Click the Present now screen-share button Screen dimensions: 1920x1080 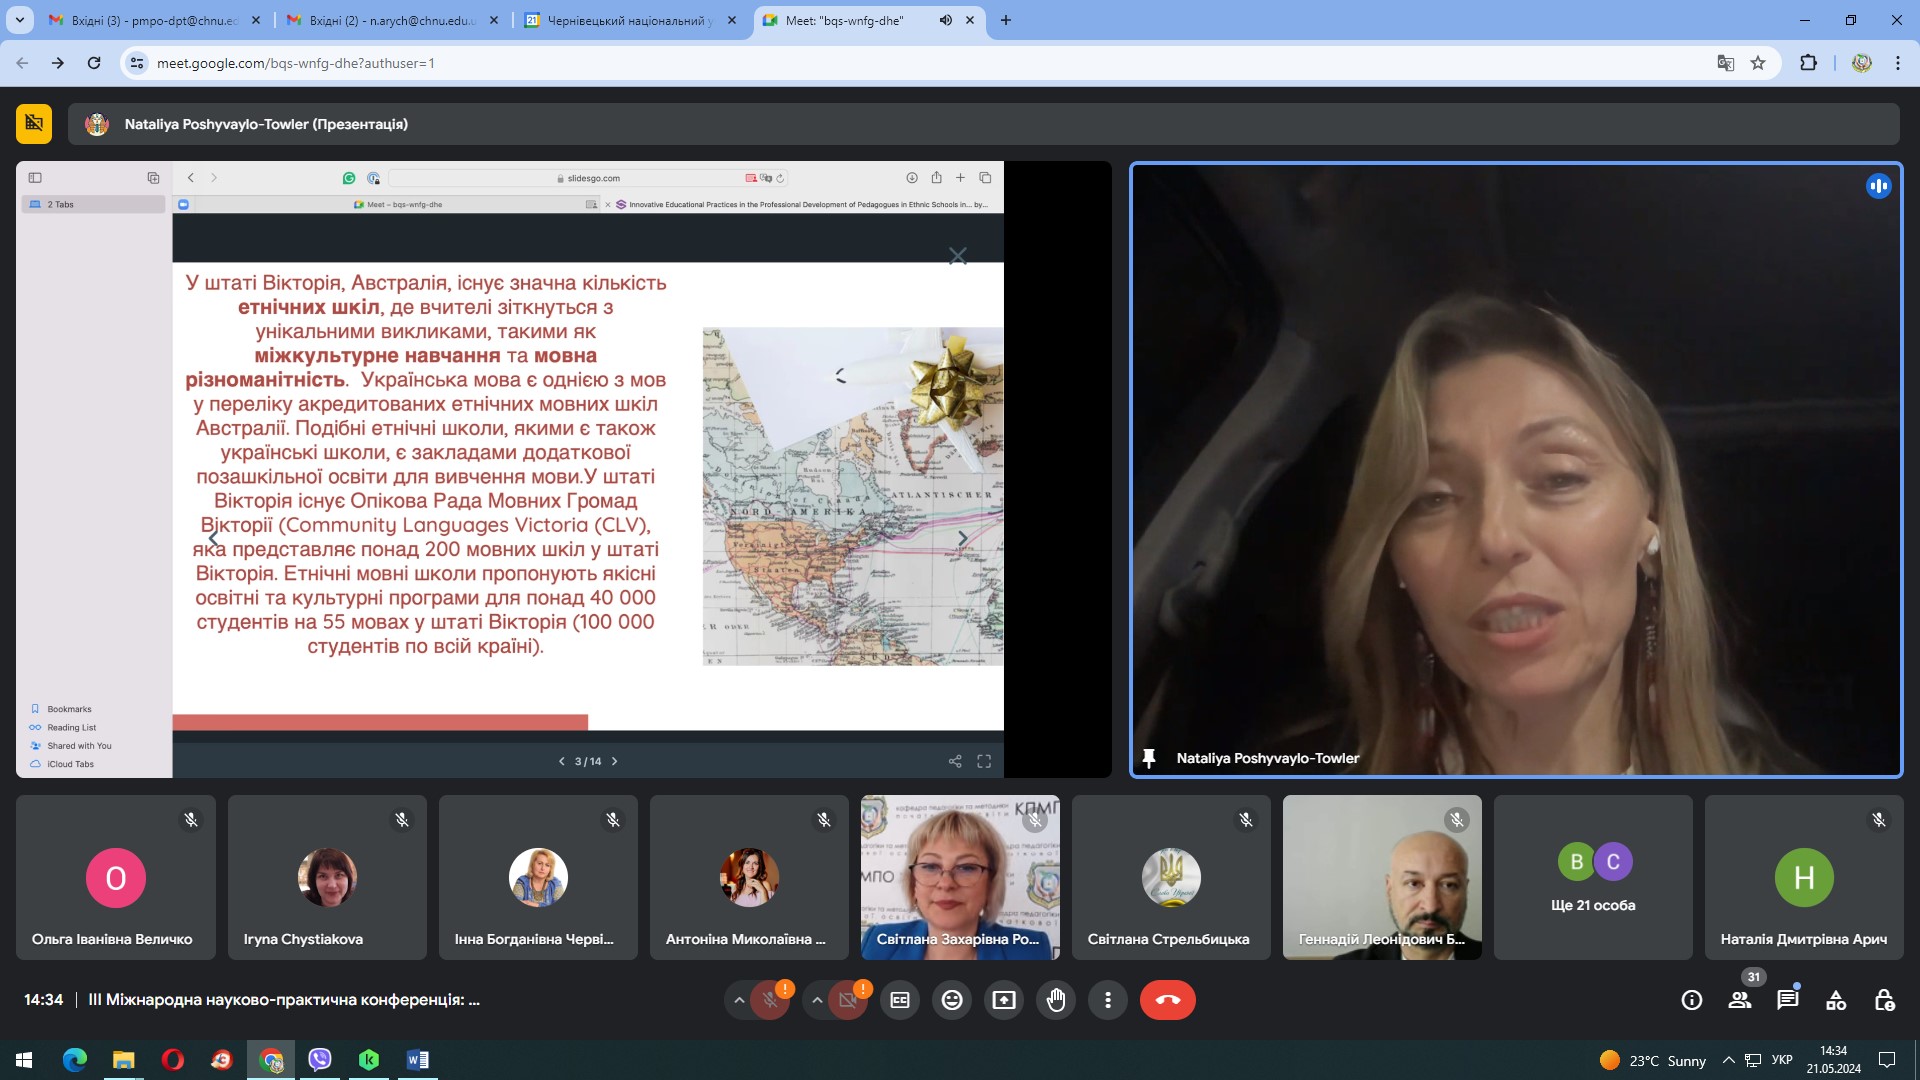[1004, 1000]
